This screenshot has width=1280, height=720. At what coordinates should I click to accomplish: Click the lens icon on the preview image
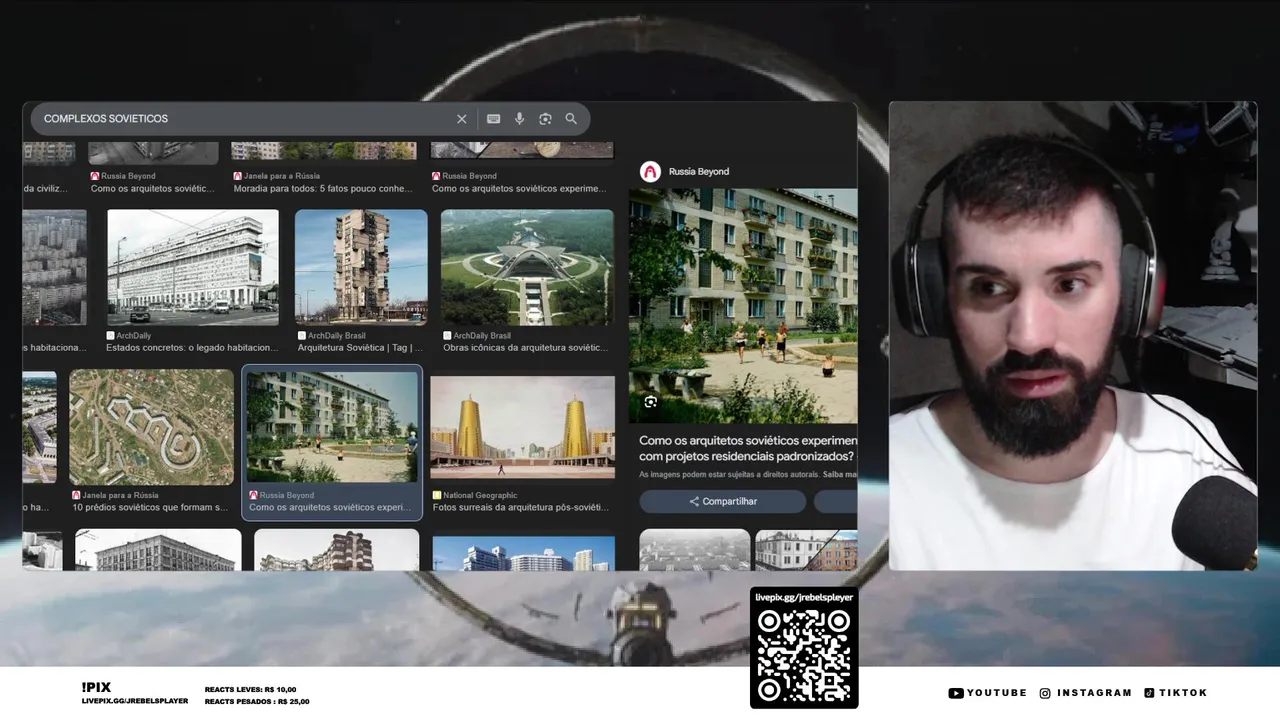pos(650,402)
